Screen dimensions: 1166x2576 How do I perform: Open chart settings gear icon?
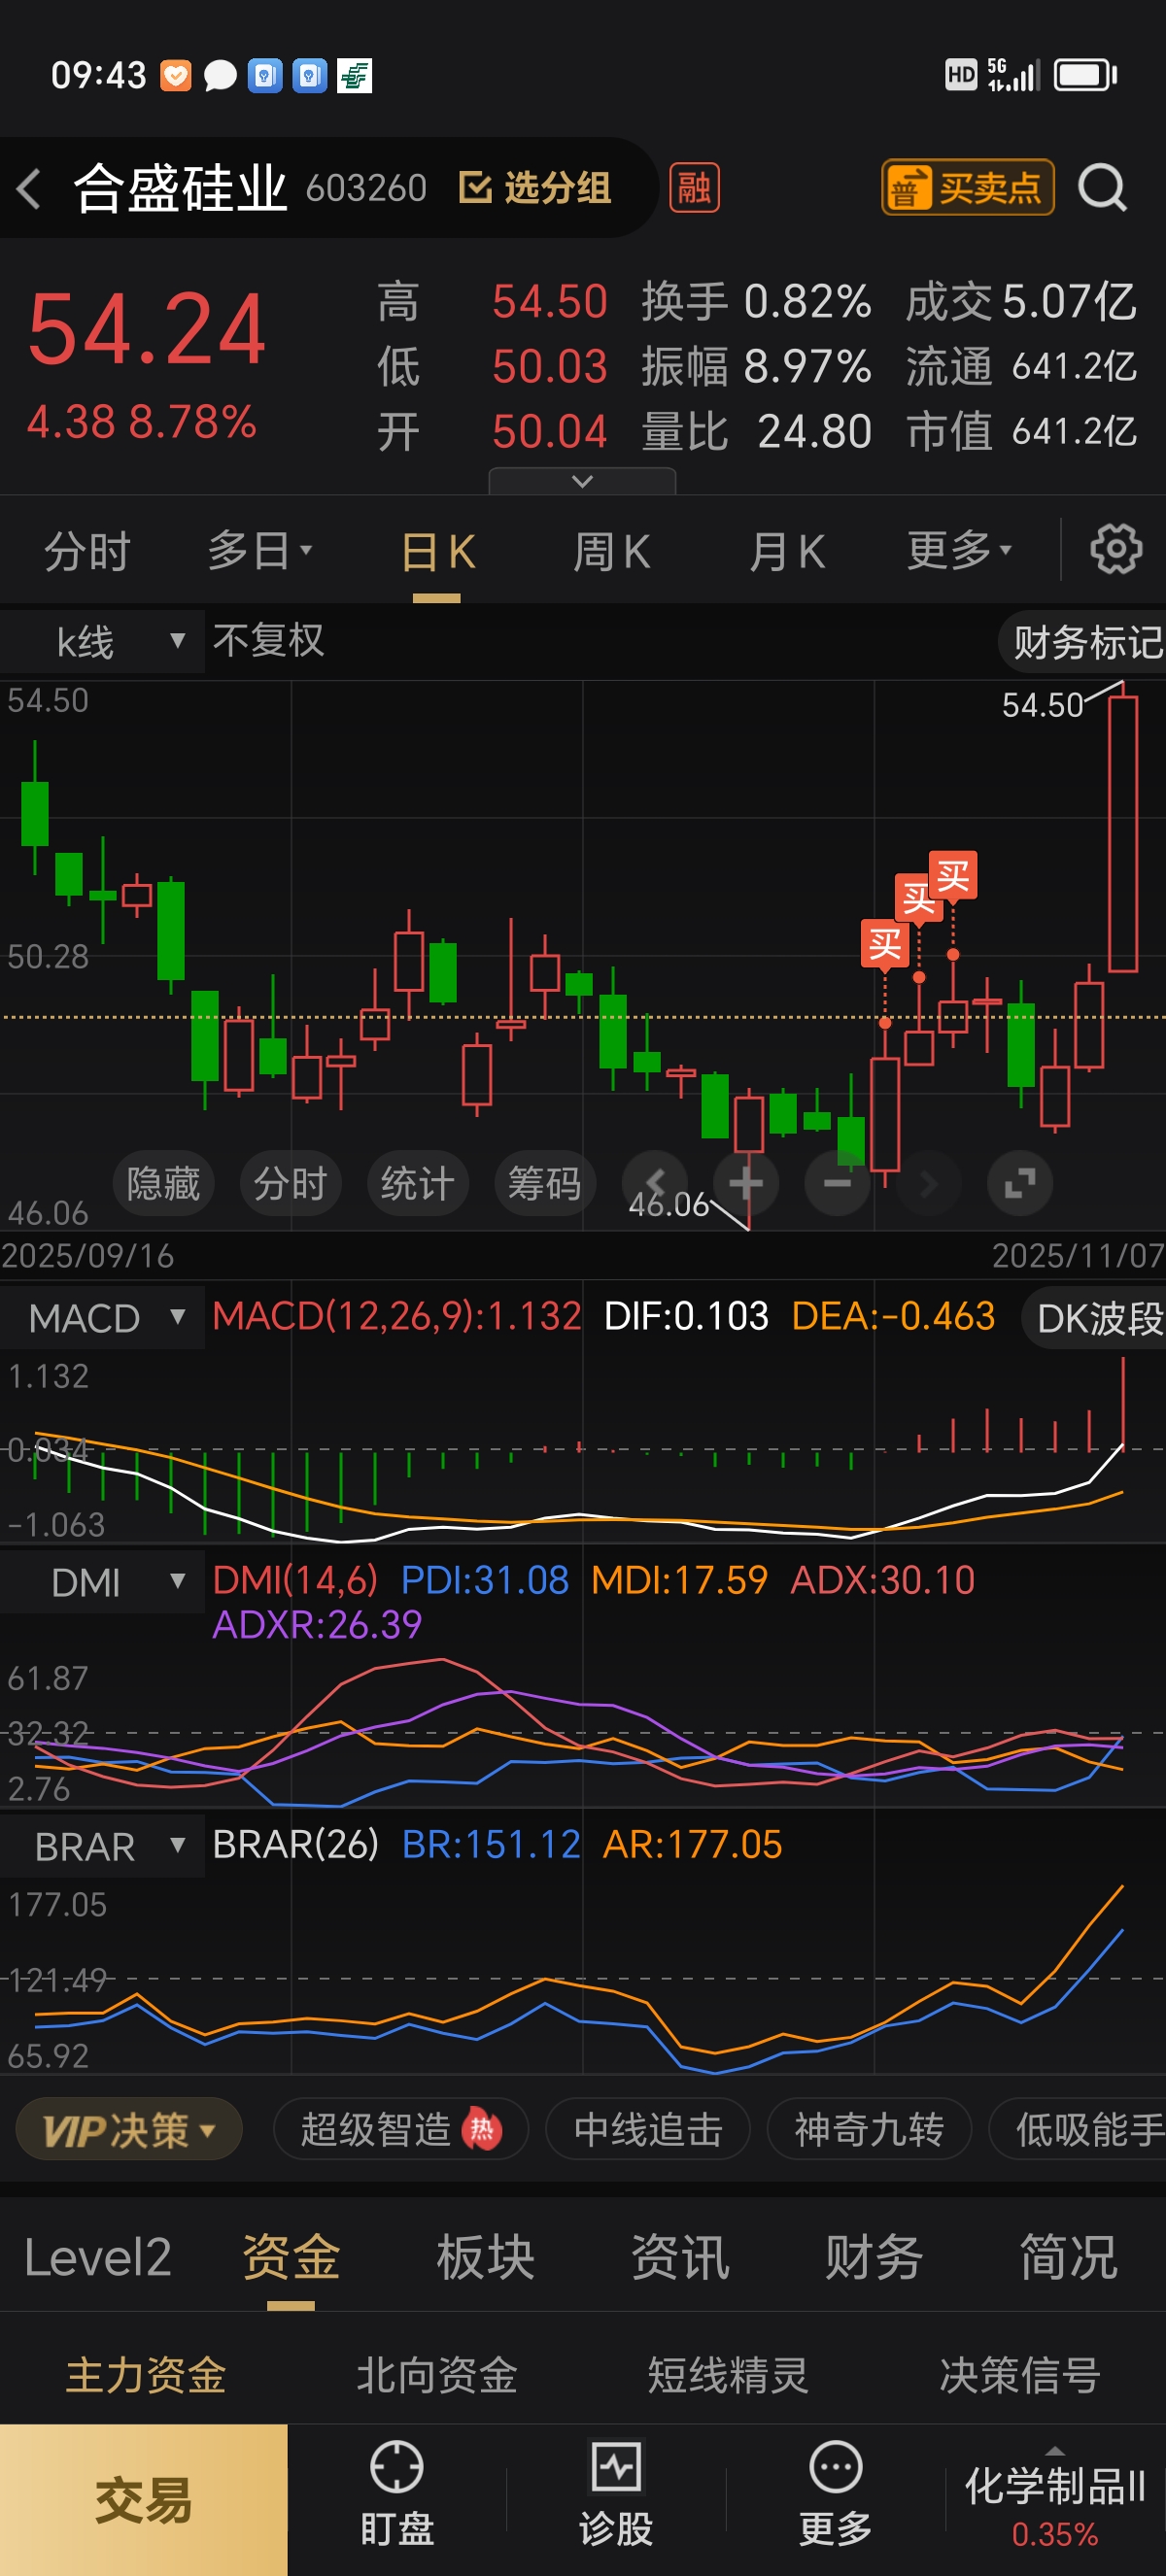[1115, 549]
